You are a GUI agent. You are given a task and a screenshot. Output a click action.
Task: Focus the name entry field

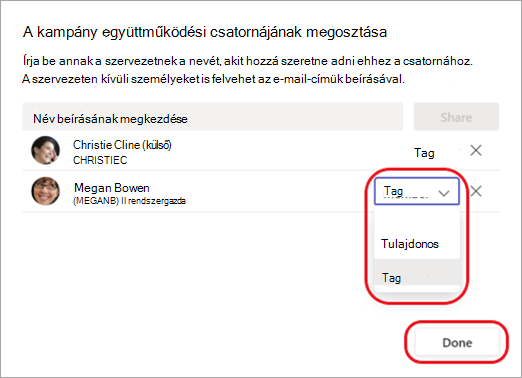click(213, 117)
